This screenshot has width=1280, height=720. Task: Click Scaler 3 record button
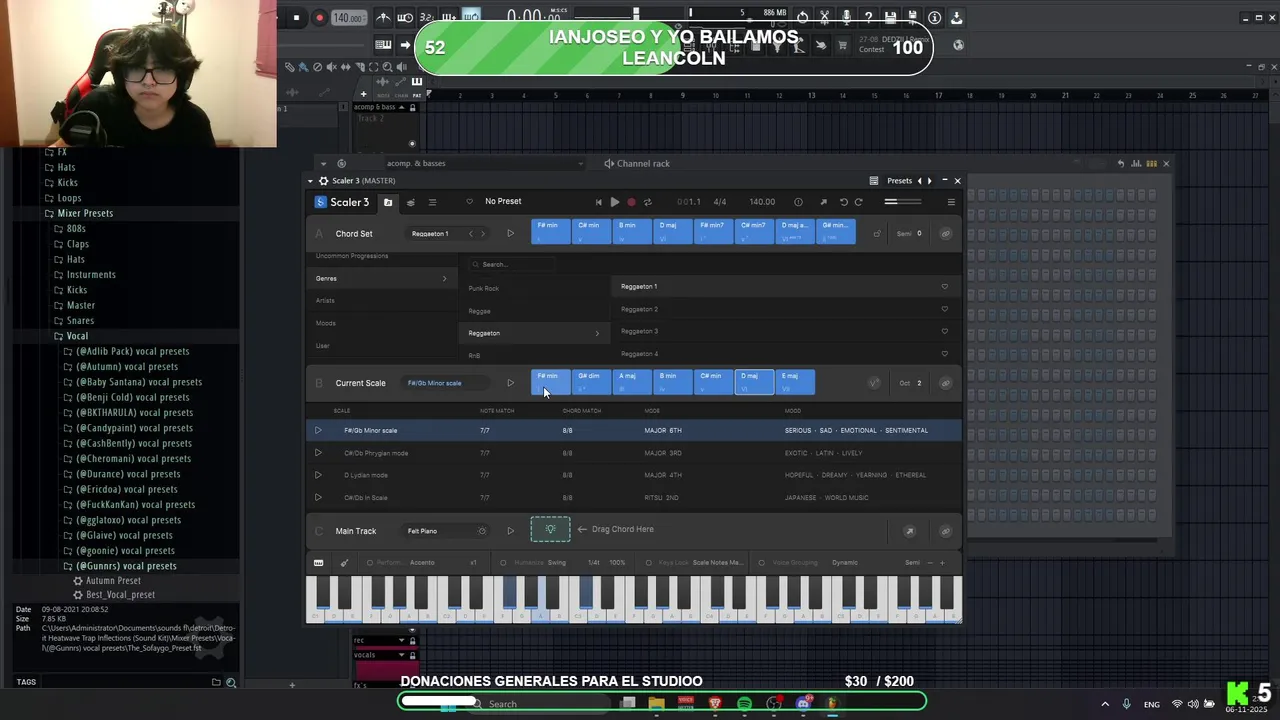click(631, 202)
